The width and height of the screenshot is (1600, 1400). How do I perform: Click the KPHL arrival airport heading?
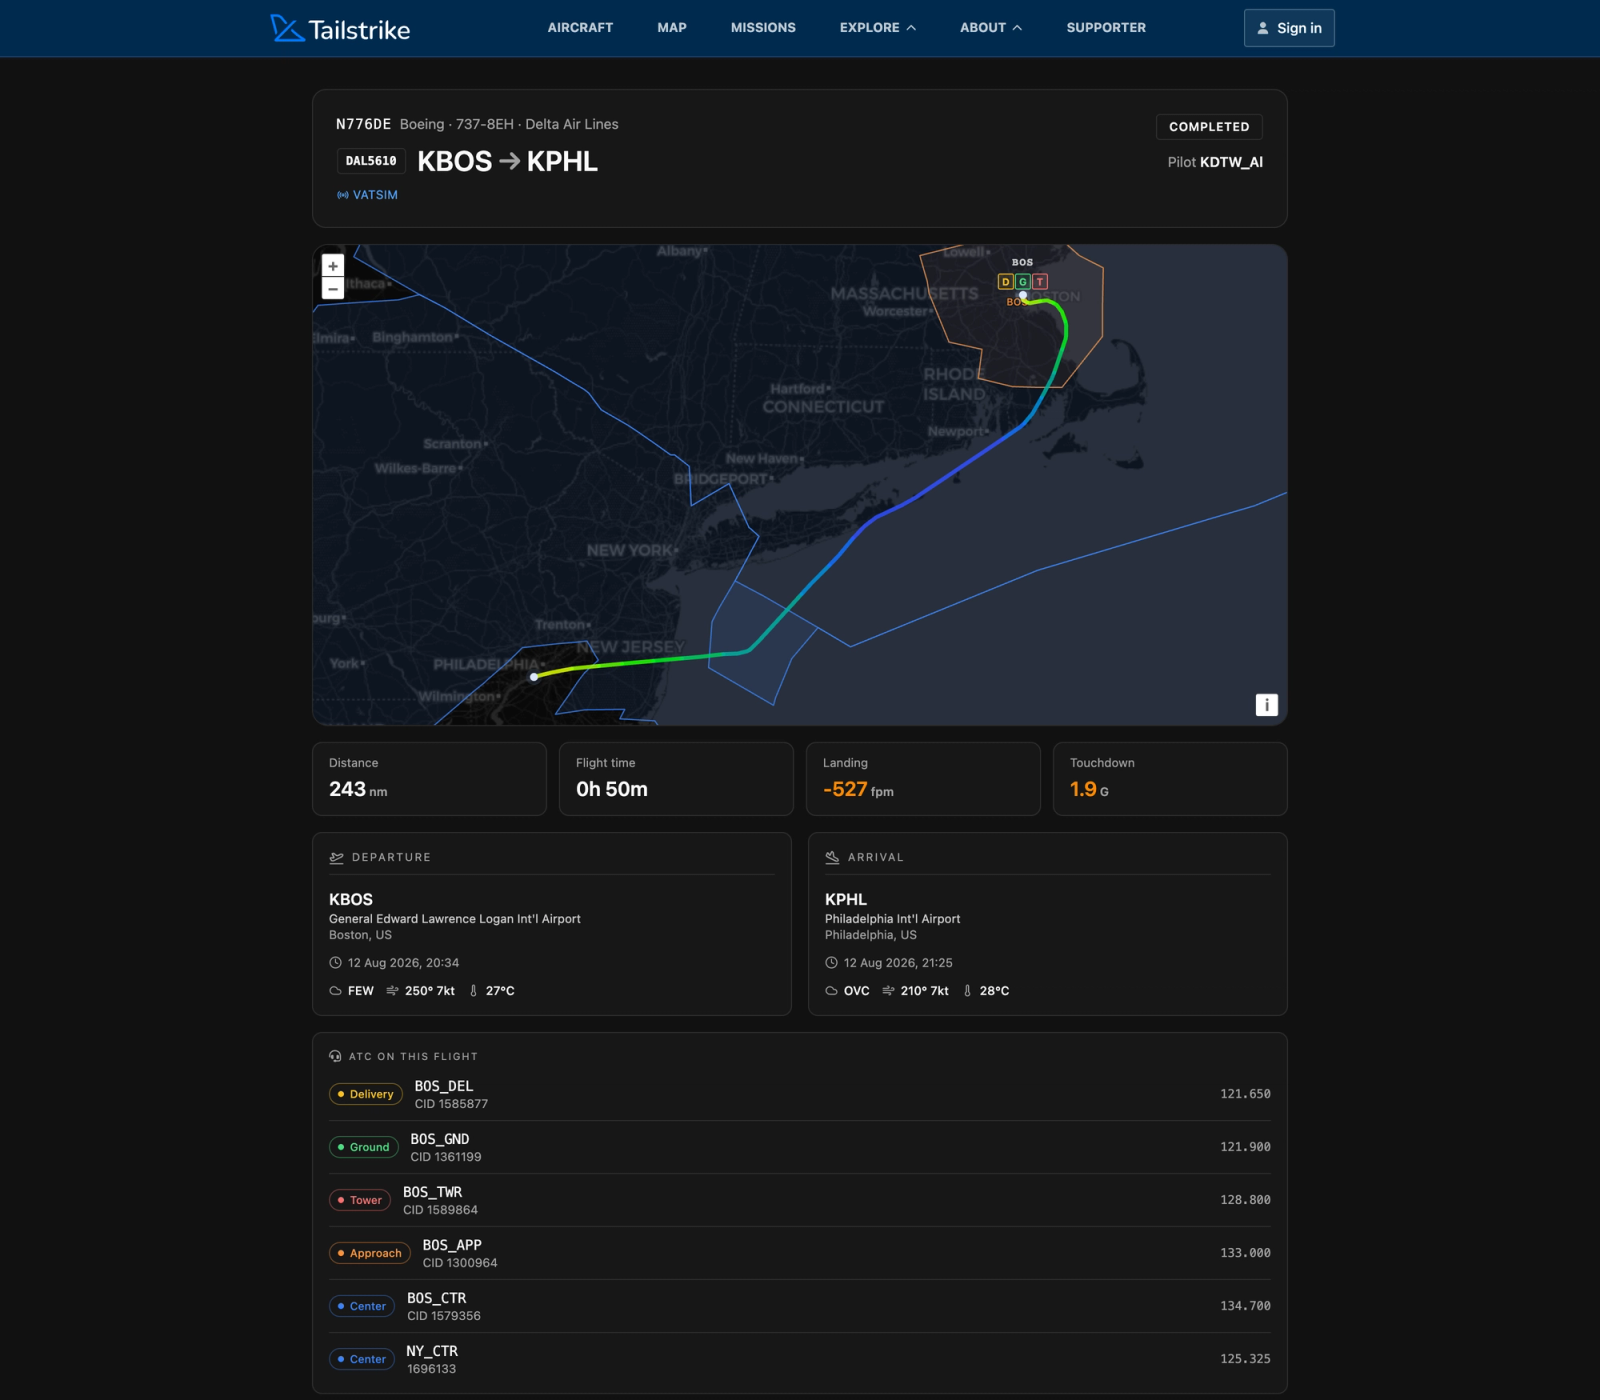[x=846, y=900]
